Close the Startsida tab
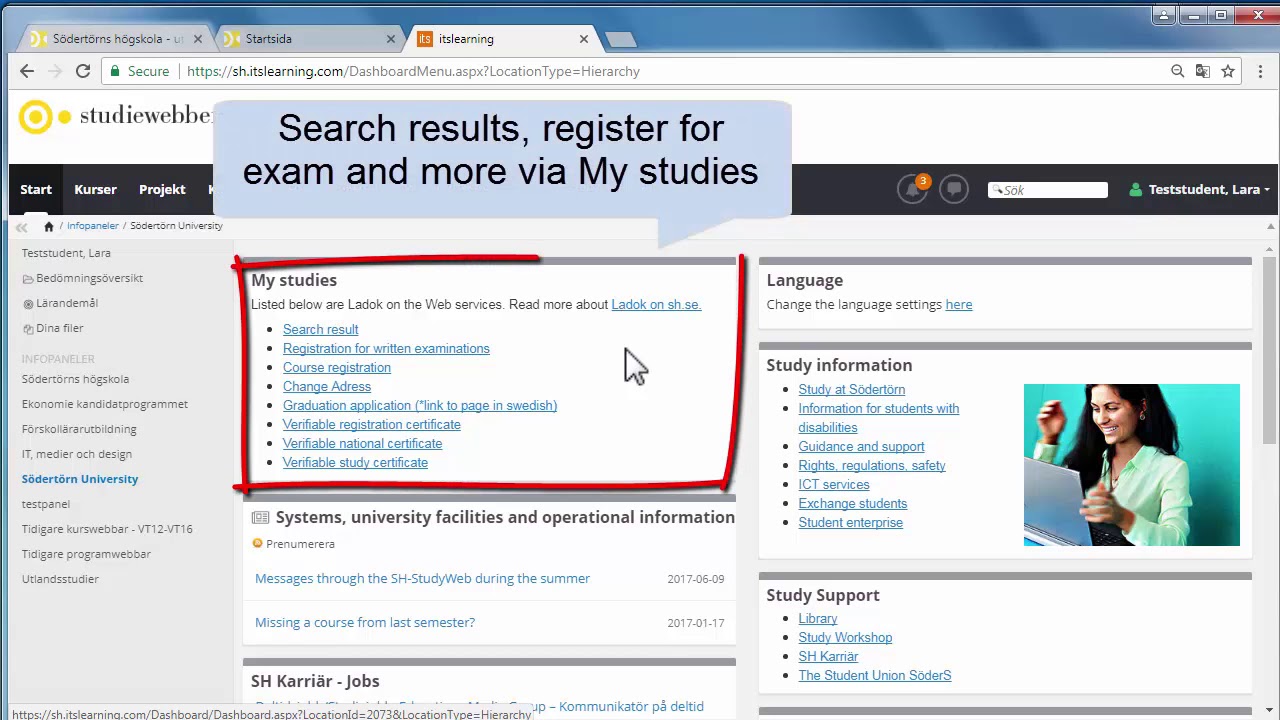Image resolution: width=1280 pixels, height=720 pixels. 391,39
